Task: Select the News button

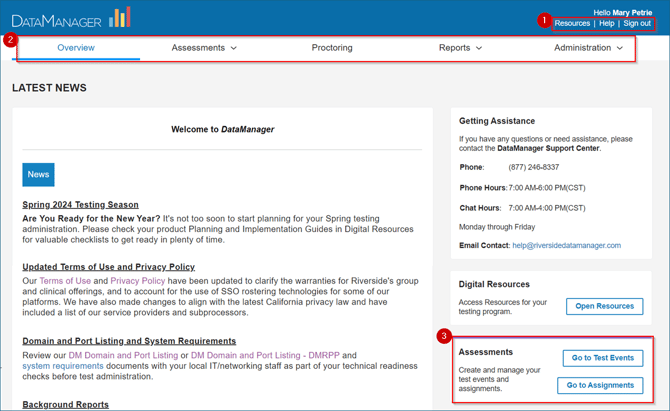Action: coord(38,174)
